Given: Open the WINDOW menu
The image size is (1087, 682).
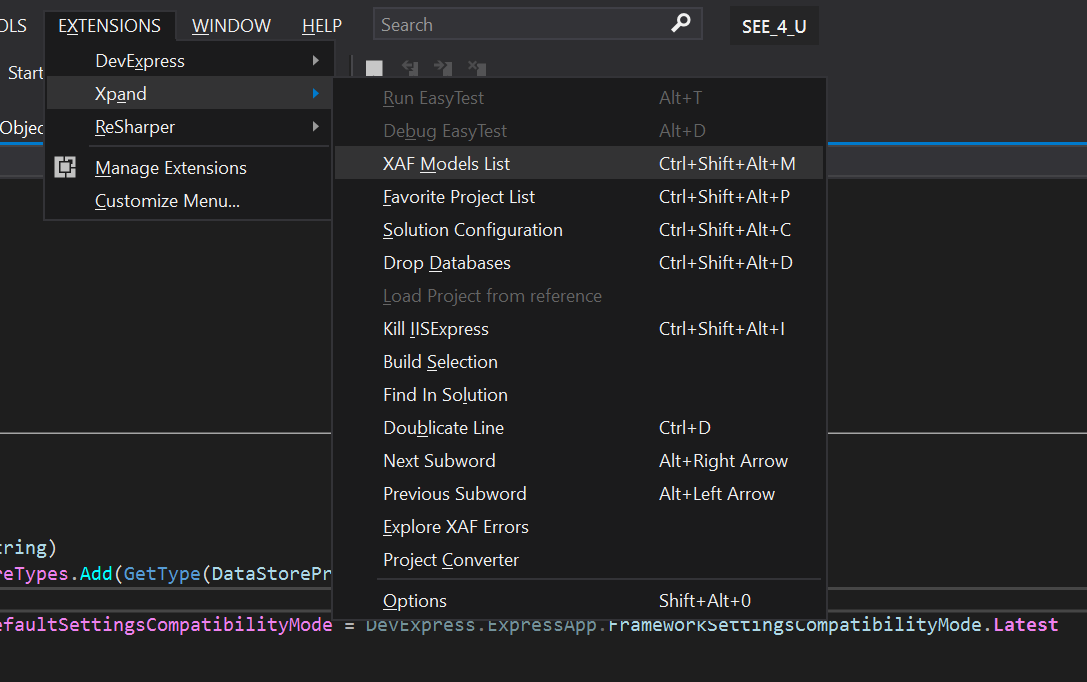Looking at the screenshot, I should 231,26.
